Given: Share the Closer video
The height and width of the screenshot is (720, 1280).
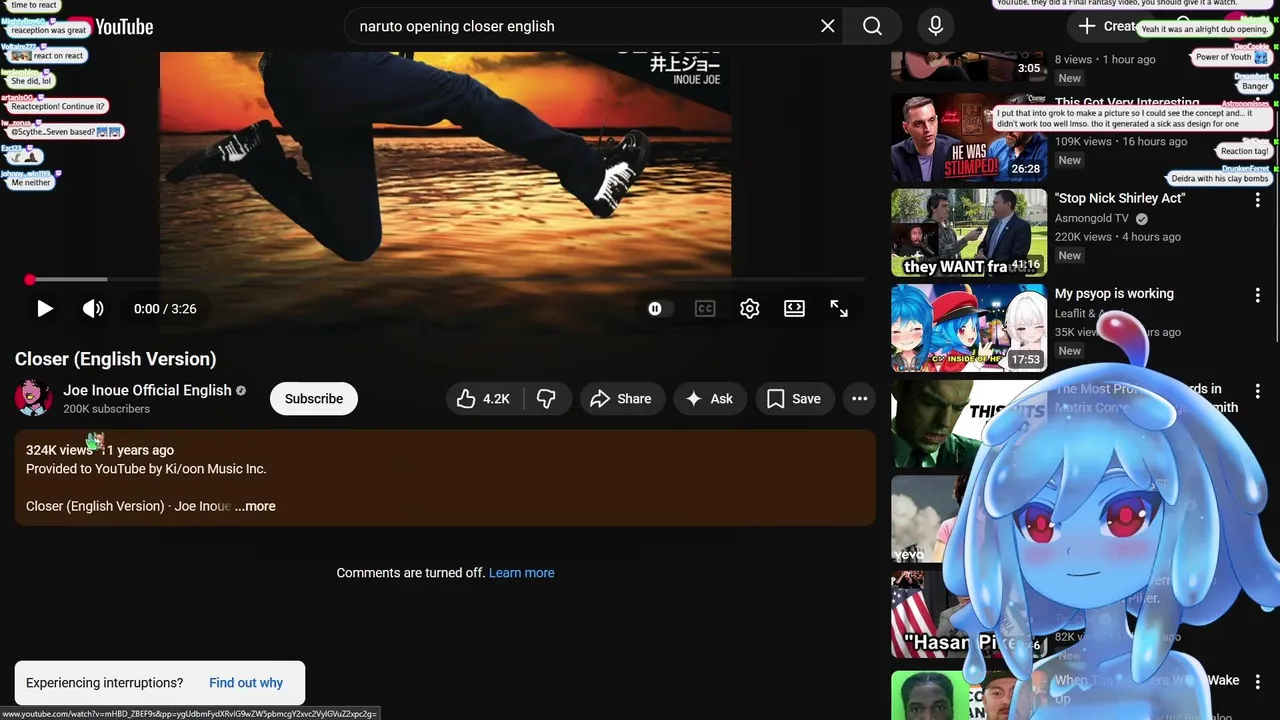Looking at the screenshot, I should [x=621, y=398].
